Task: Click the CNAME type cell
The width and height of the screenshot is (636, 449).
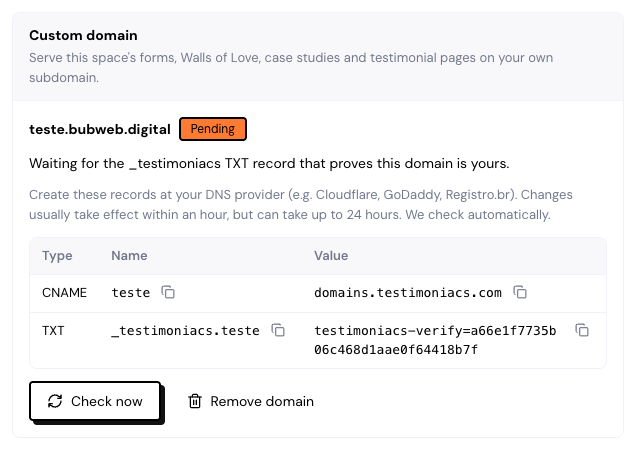Action: (64, 292)
